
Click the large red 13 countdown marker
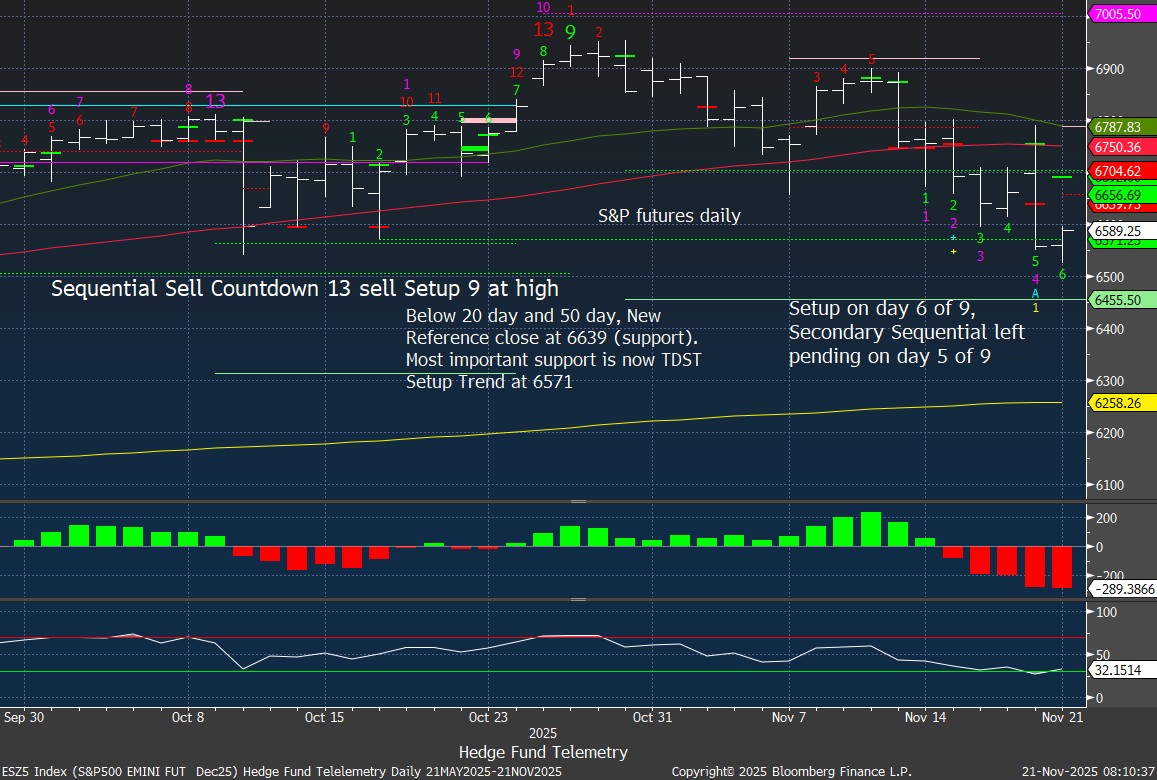[543, 30]
